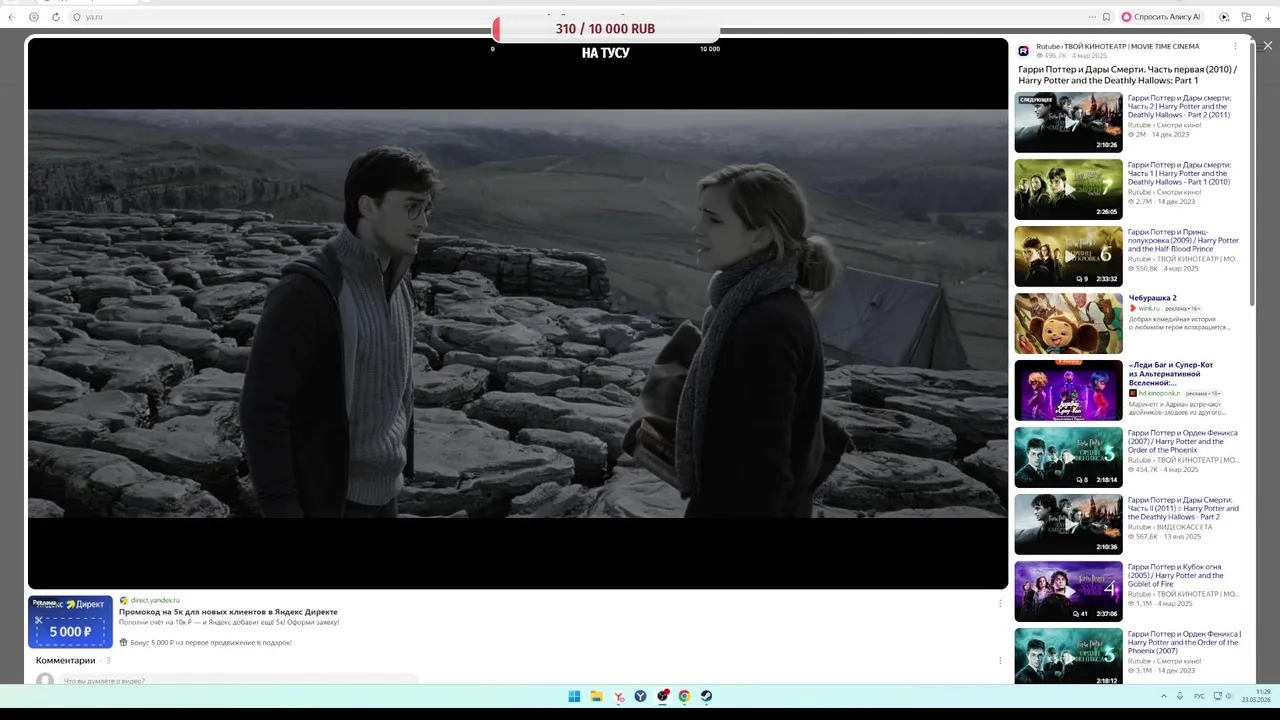Play the next video Дары смерти Часть 2 thumbnail
This screenshot has width=1280, height=720.
tap(1068, 122)
